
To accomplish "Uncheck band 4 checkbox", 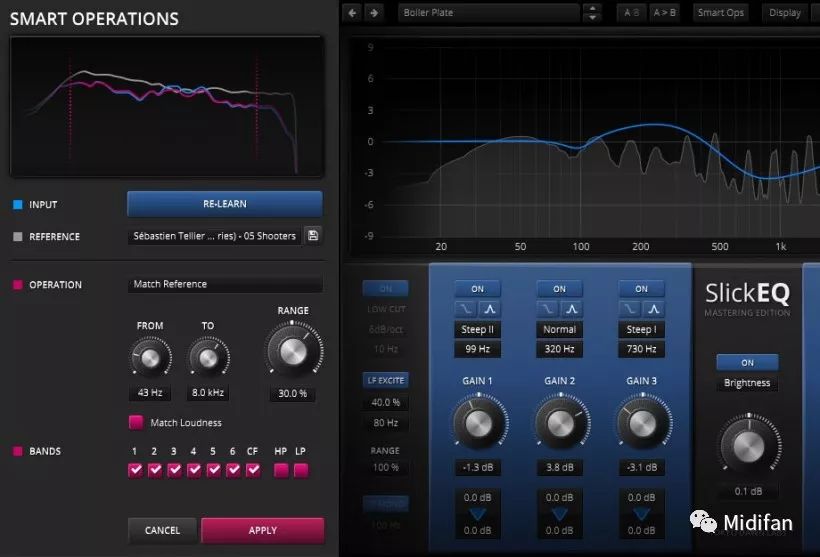I will (194, 470).
